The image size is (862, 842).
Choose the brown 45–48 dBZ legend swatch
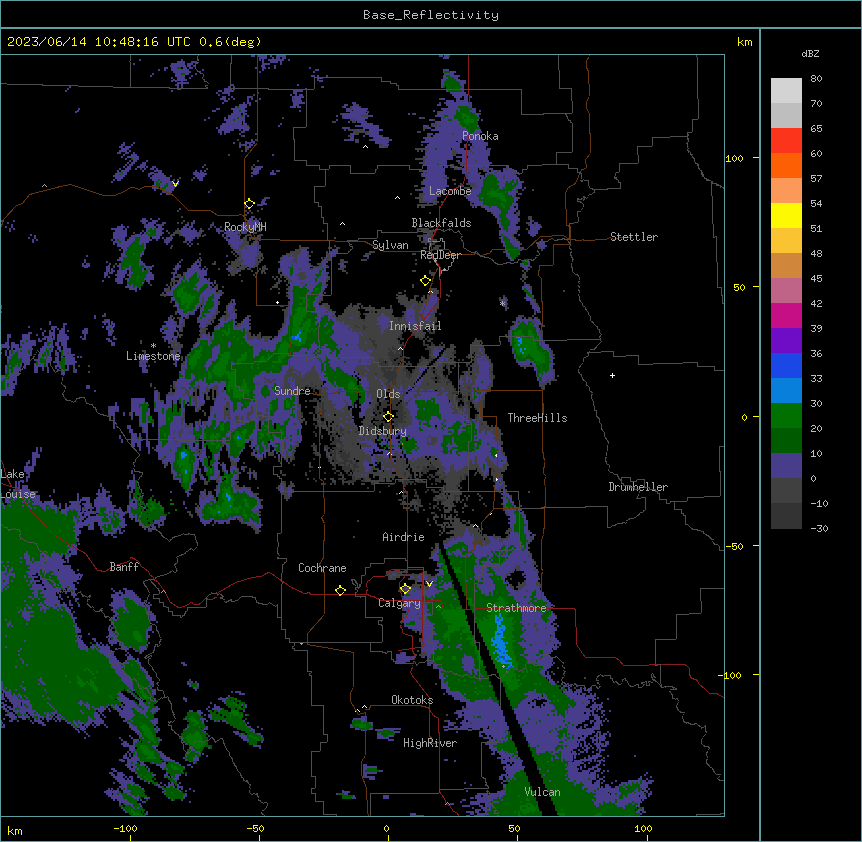pos(786,265)
